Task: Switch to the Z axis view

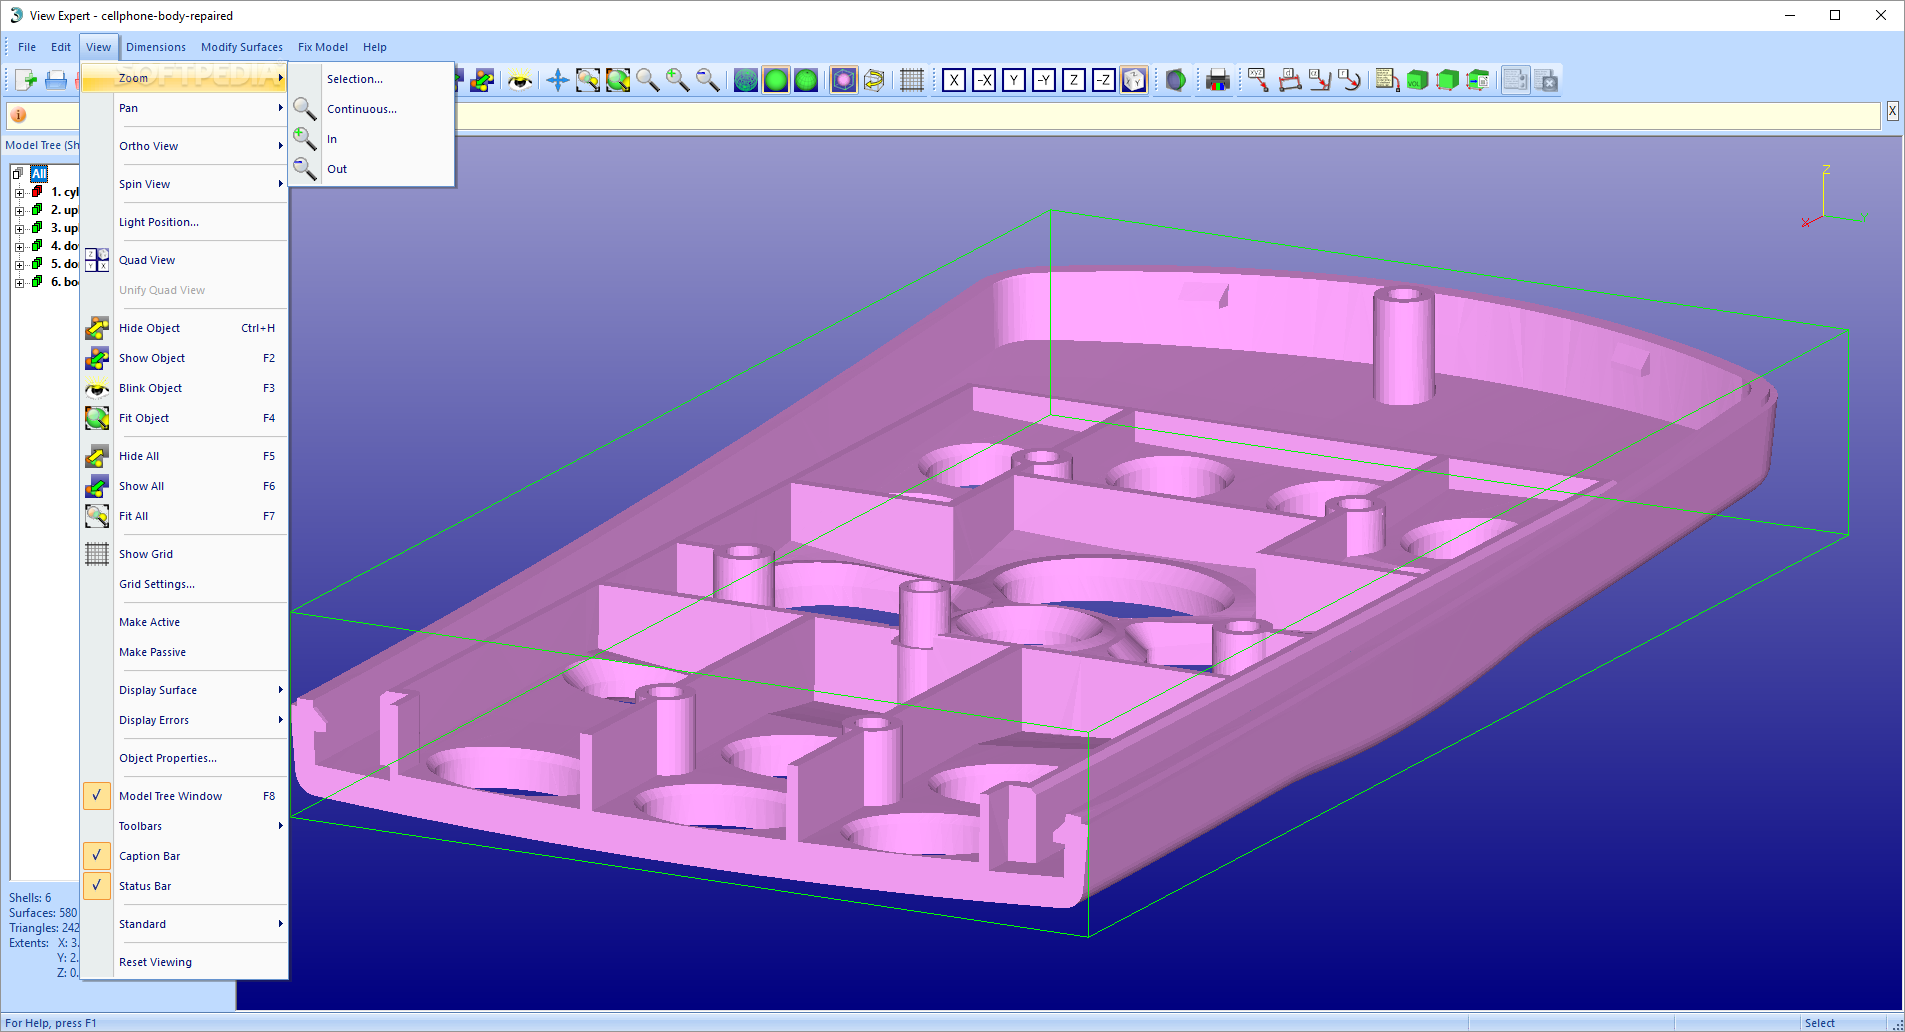Action: click(1074, 80)
